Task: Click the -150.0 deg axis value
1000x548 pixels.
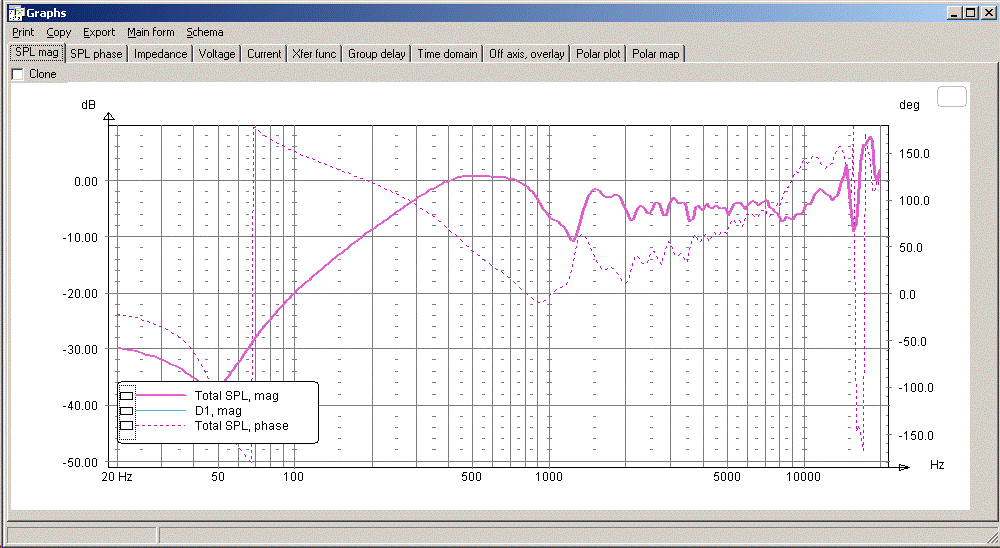Action: point(916,435)
